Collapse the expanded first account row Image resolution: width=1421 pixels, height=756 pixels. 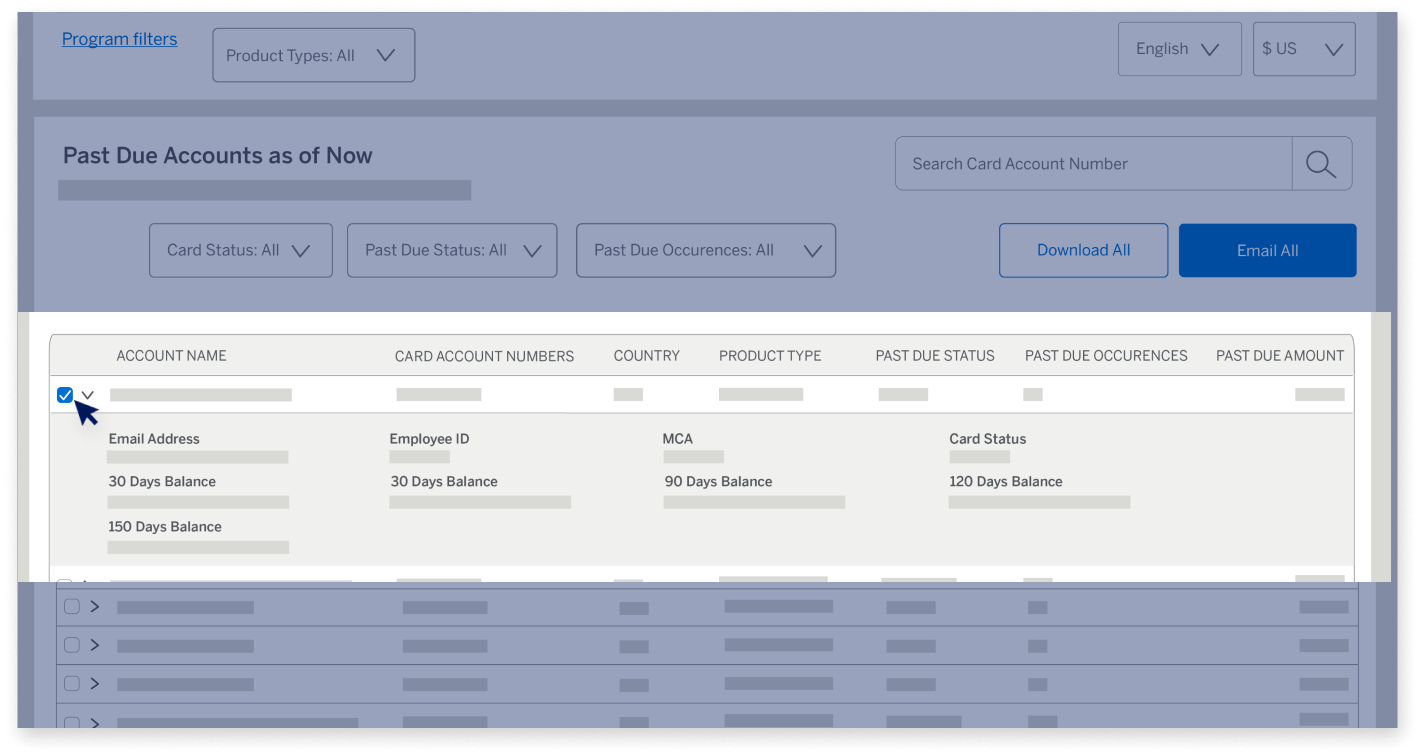pos(87,394)
